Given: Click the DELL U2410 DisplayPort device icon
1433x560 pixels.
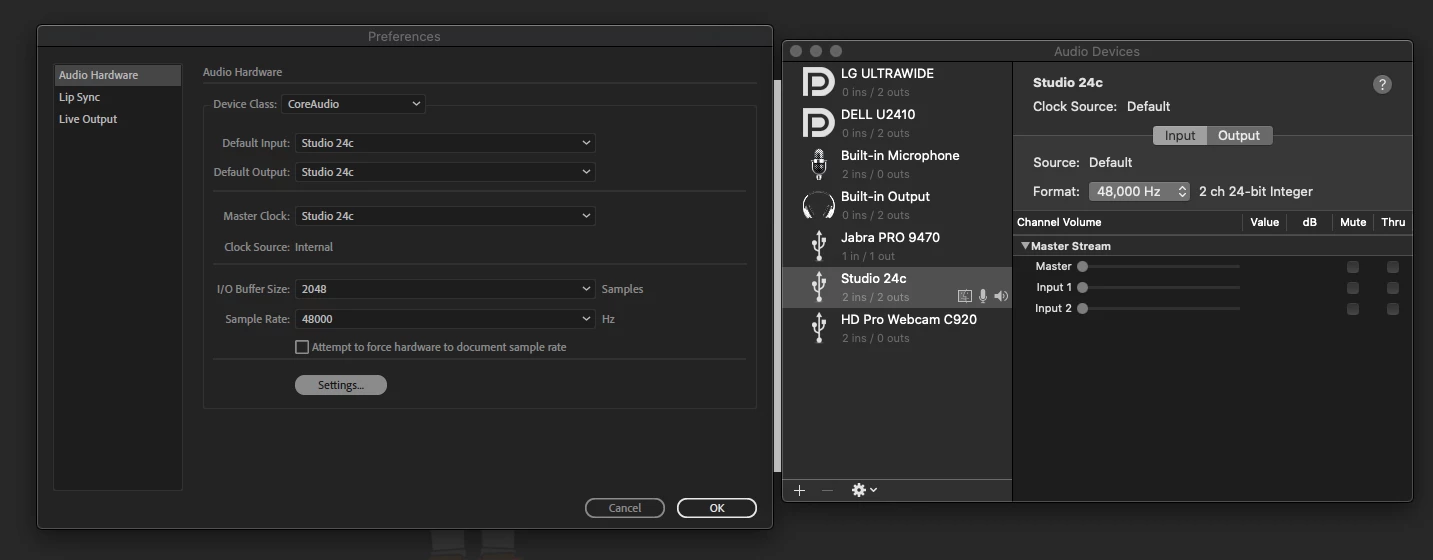Looking at the screenshot, I should click(818, 123).
